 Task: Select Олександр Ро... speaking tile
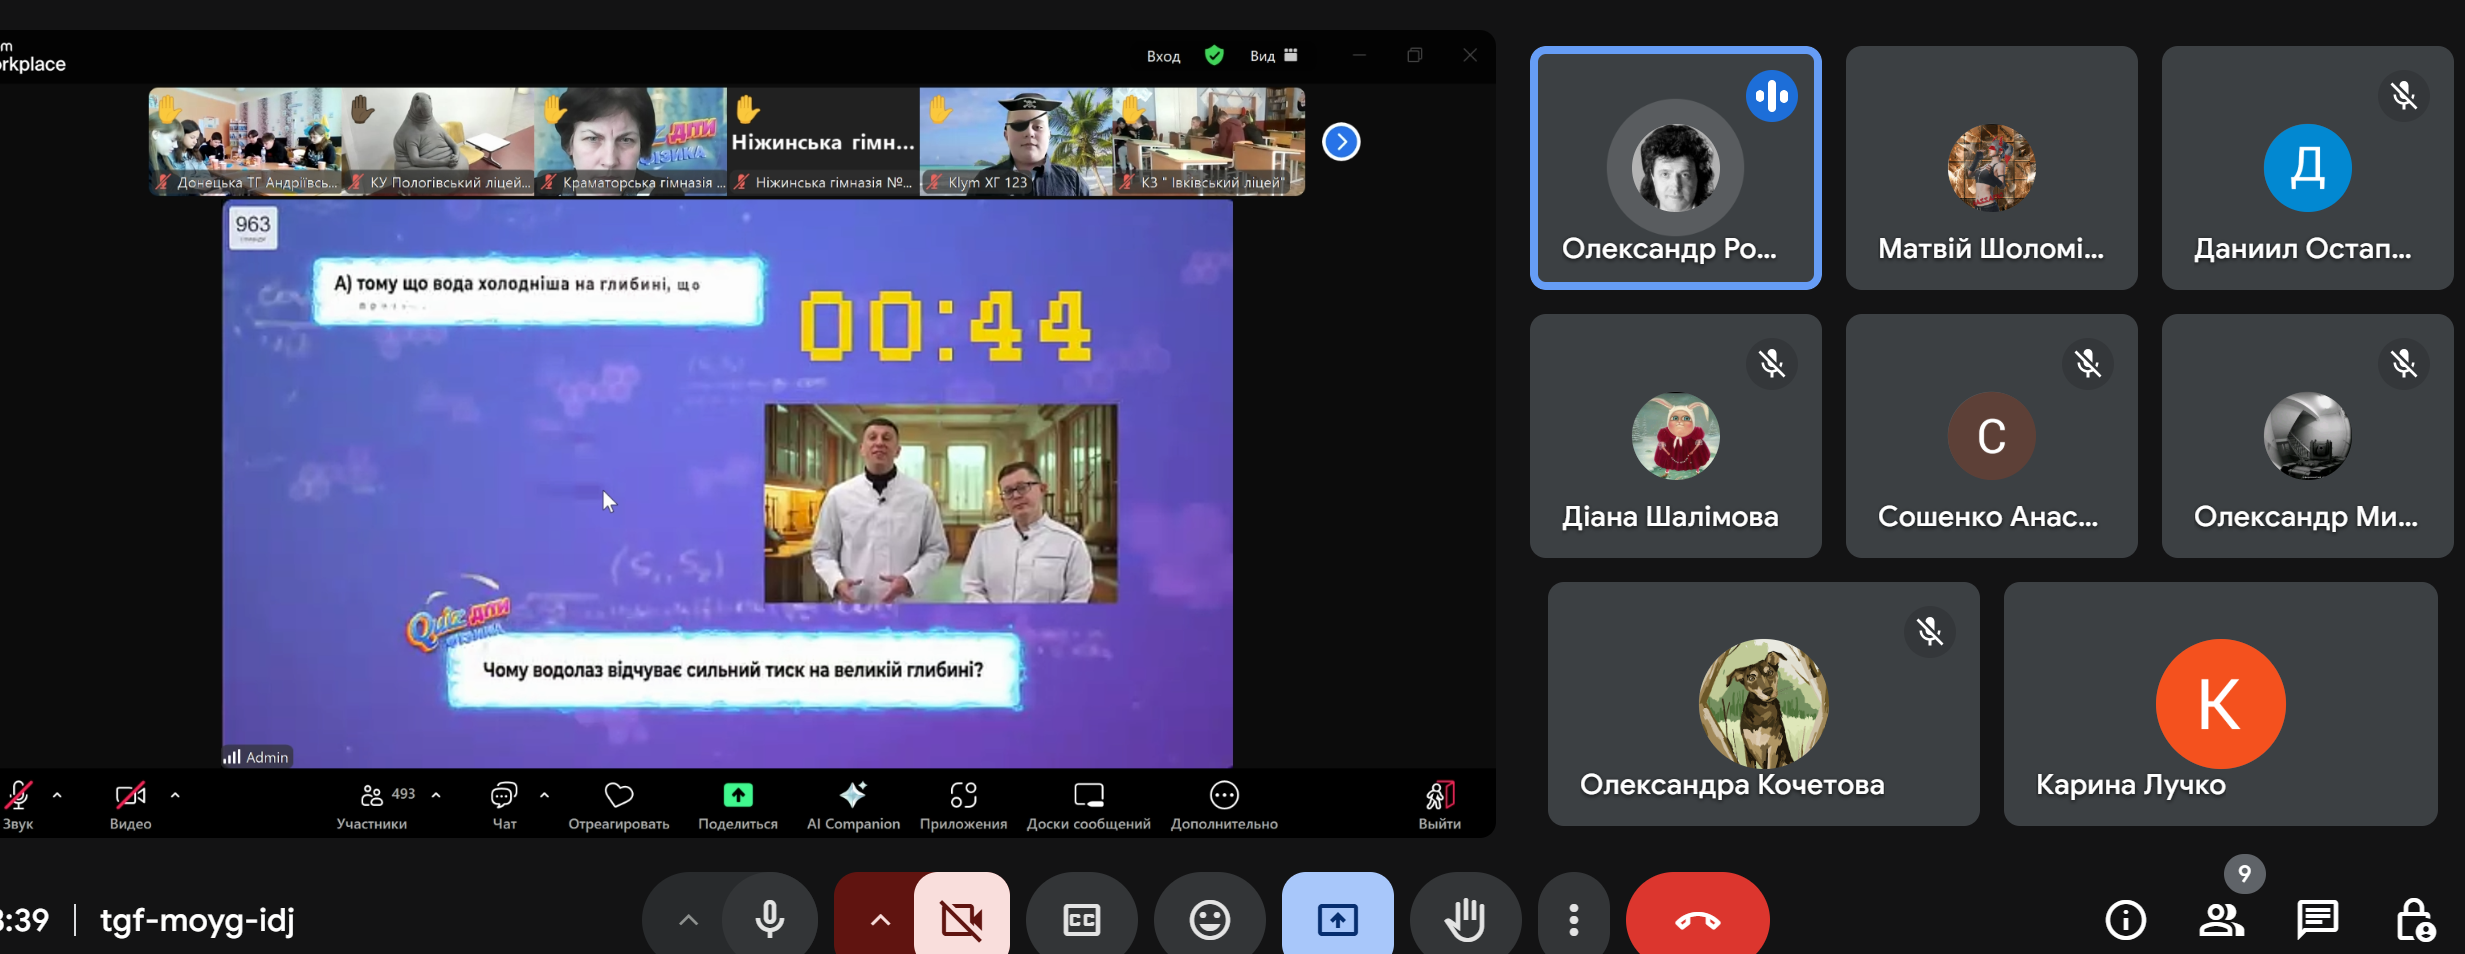click(x=1675, y=168)
